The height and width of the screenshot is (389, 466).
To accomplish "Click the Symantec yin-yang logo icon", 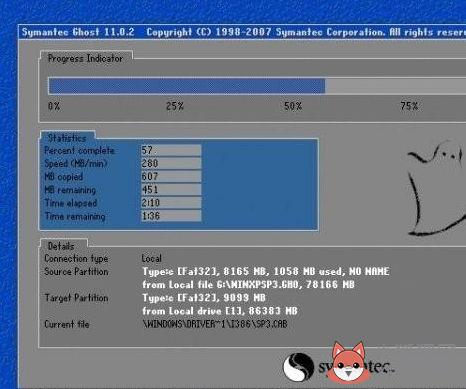I will coord(298,367).
